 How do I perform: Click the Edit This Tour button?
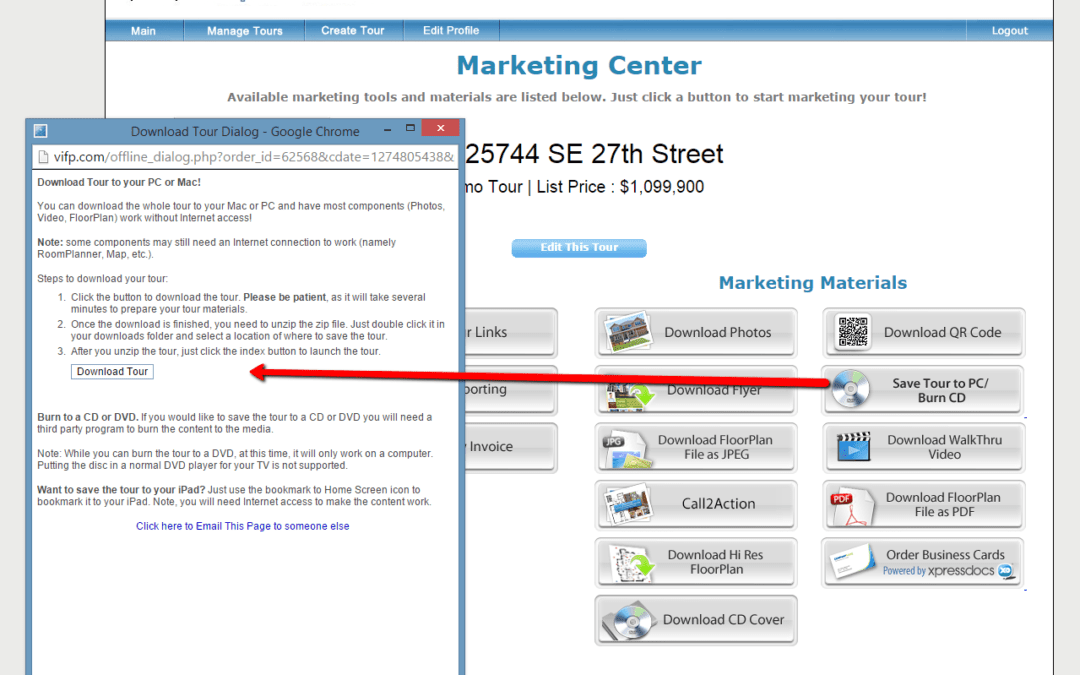[x=579, y=248]
